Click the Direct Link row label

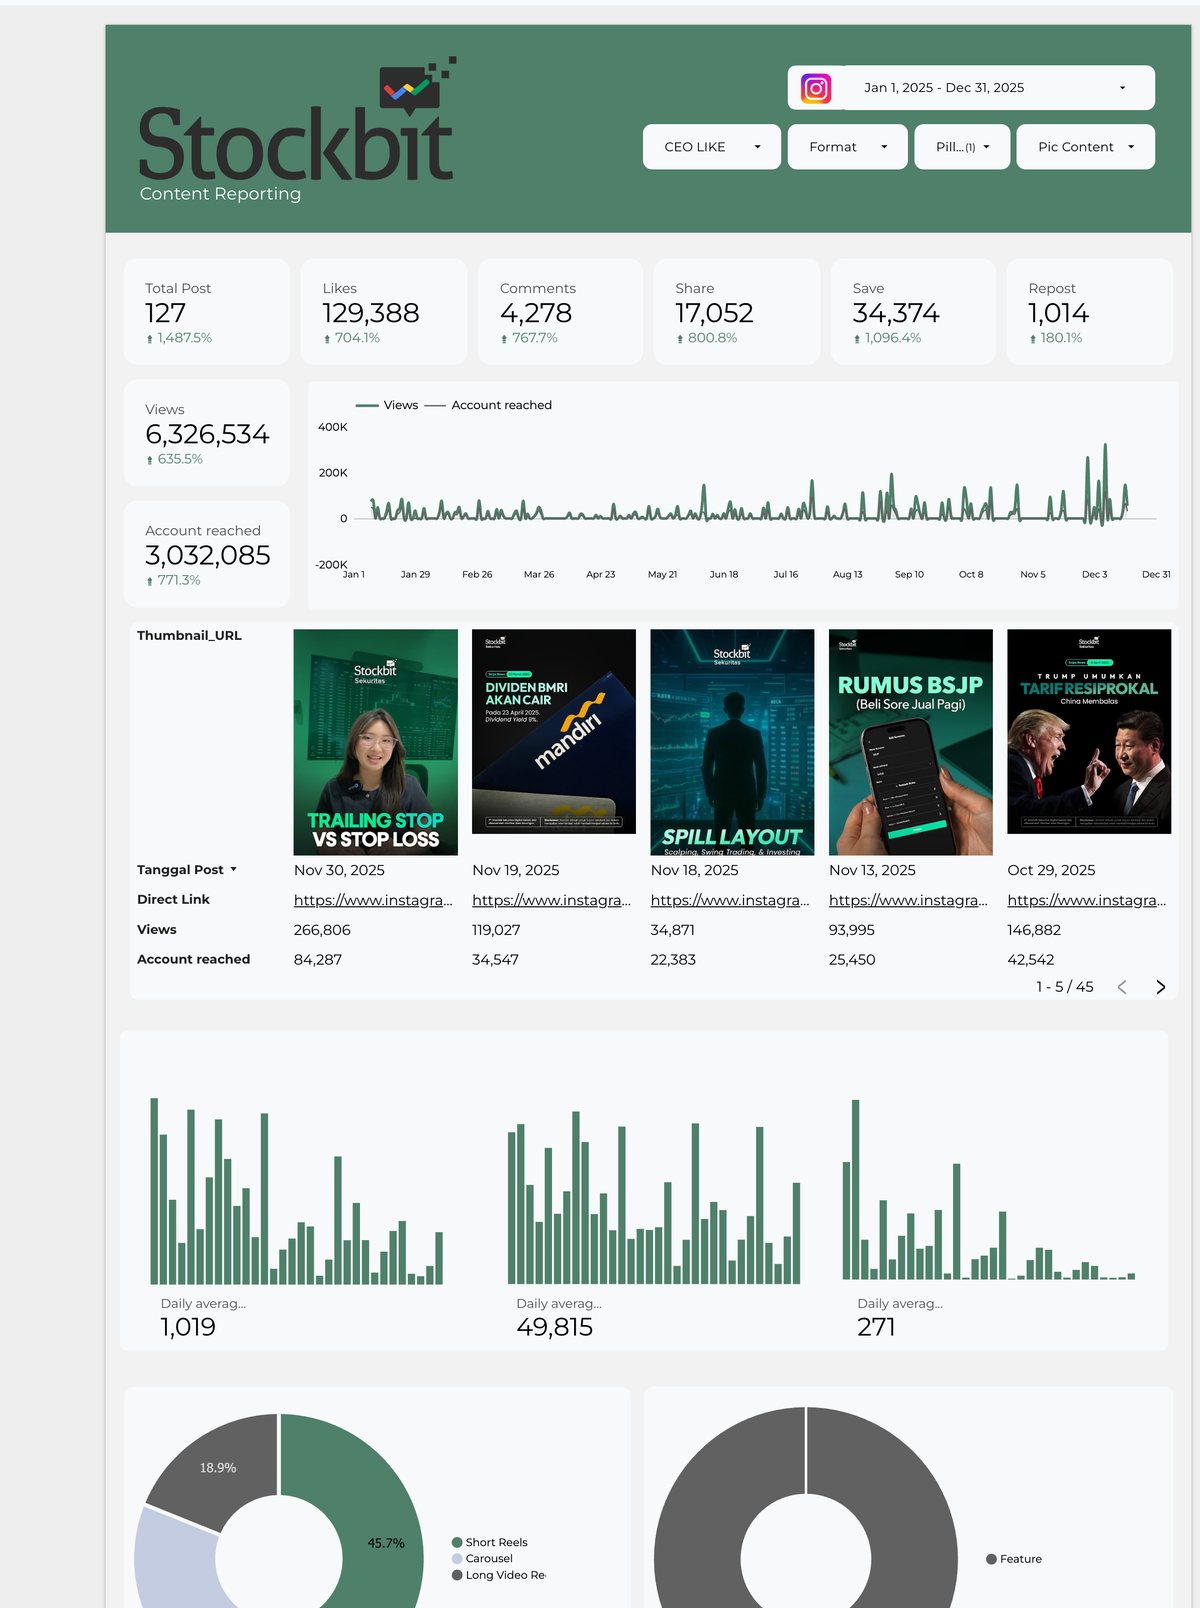click(173, 899)
